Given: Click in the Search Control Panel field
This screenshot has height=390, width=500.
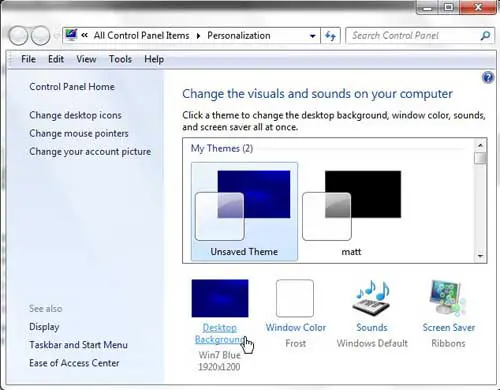Looking at the screenshot, I should coord(413,36).
